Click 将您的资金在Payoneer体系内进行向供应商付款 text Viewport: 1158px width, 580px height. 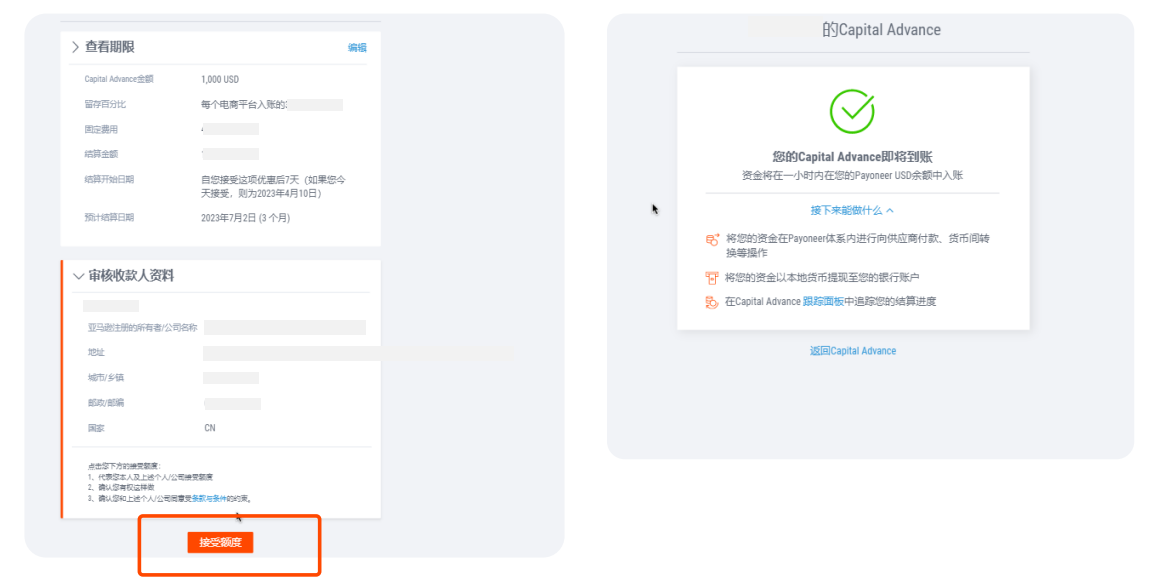858,245
